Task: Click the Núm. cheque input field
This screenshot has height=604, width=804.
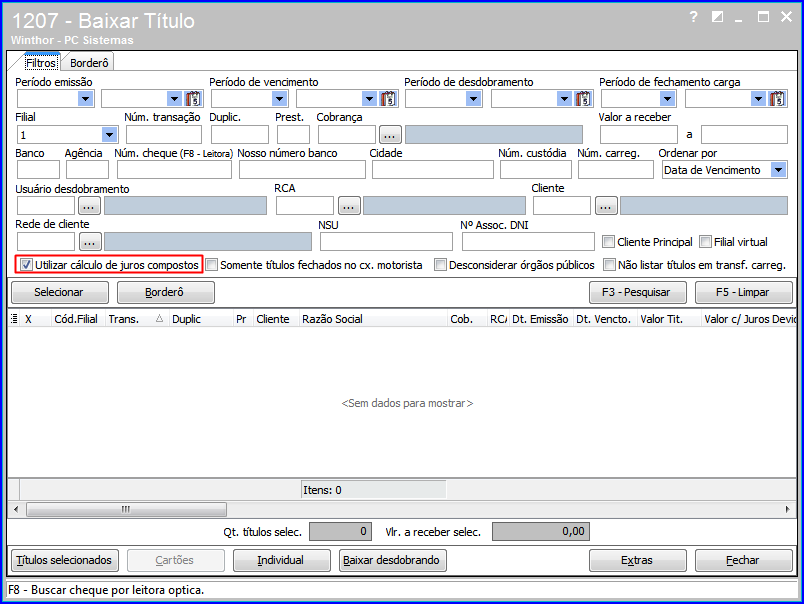Action: tap(174, 170)
